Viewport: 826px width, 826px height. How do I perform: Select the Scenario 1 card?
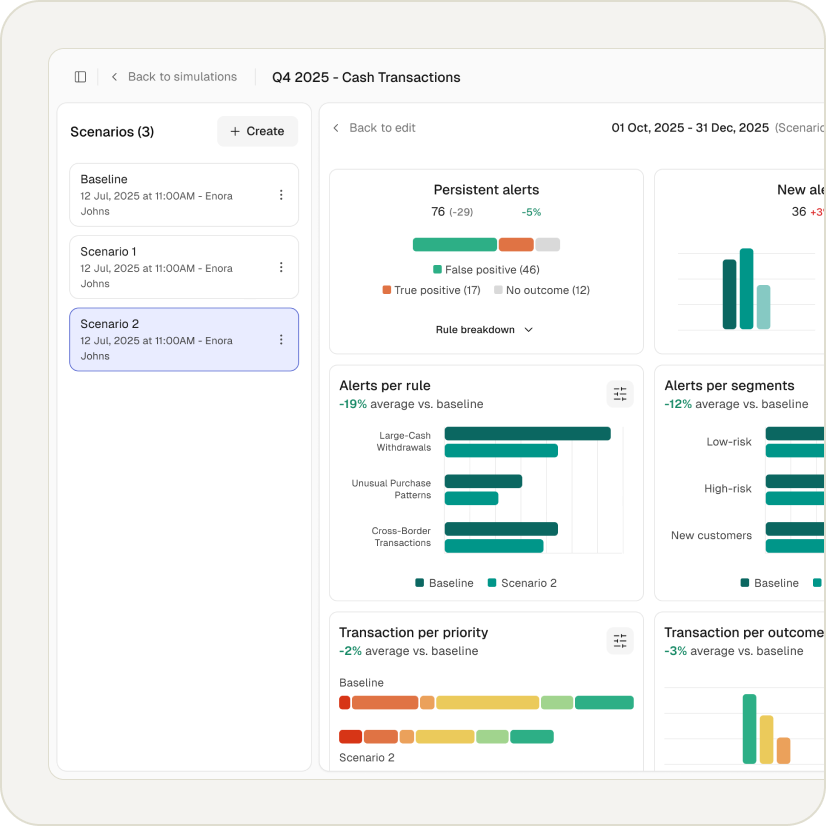click(x=184, y=267)
